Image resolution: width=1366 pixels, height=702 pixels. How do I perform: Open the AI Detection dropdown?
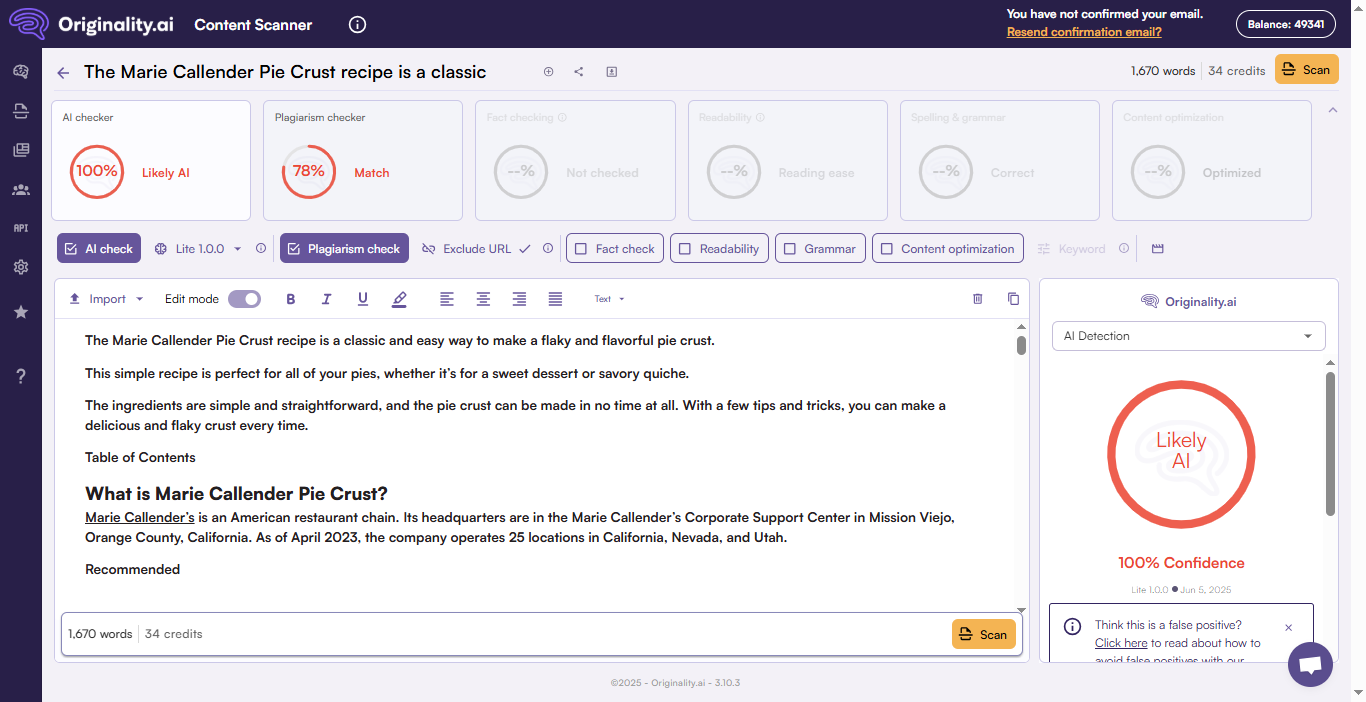click(x=1189, y=336)
